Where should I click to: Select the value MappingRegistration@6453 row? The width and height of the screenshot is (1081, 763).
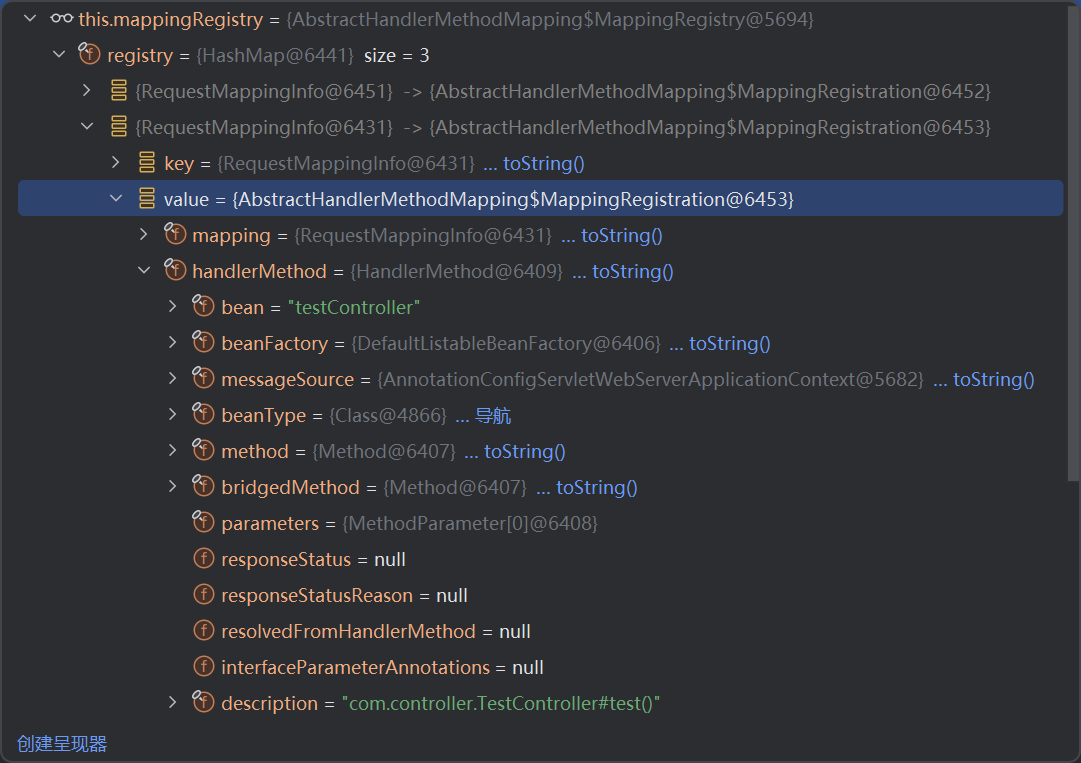click(x=500, y=199)
